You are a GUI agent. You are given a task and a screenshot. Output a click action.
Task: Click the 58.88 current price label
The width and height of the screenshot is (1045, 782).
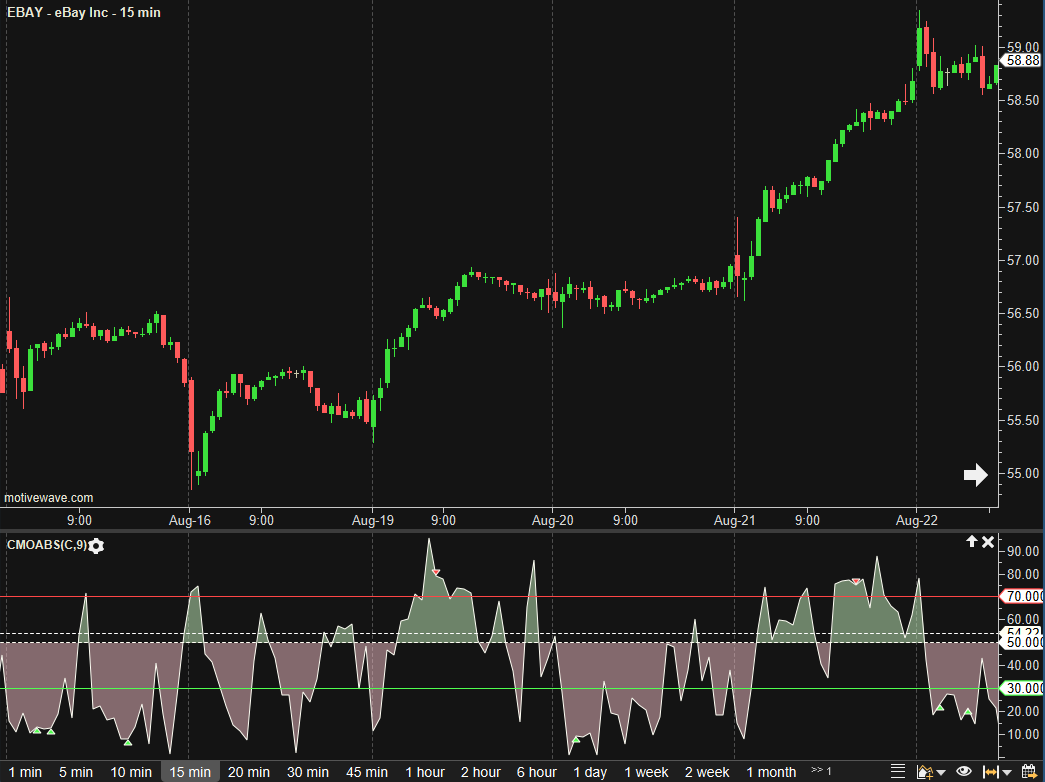tap(1022, 60)
